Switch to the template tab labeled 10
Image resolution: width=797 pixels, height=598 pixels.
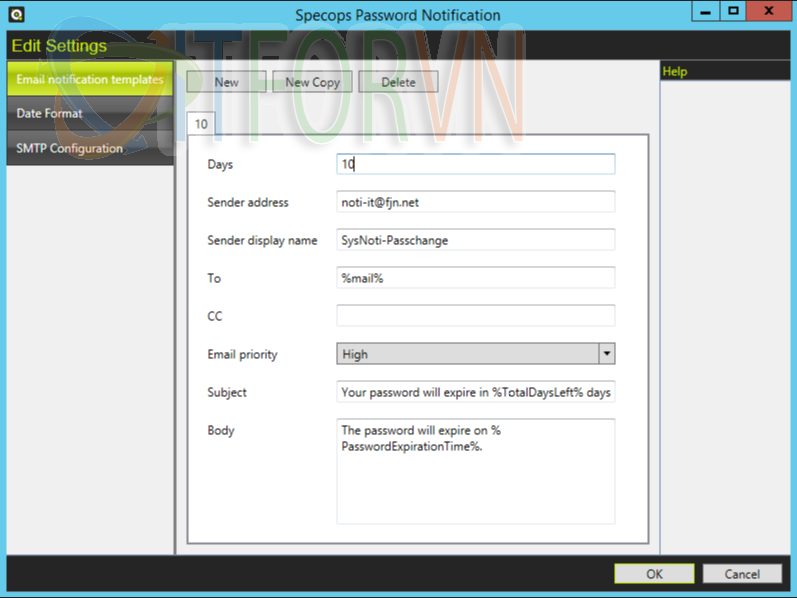point(201,124)
